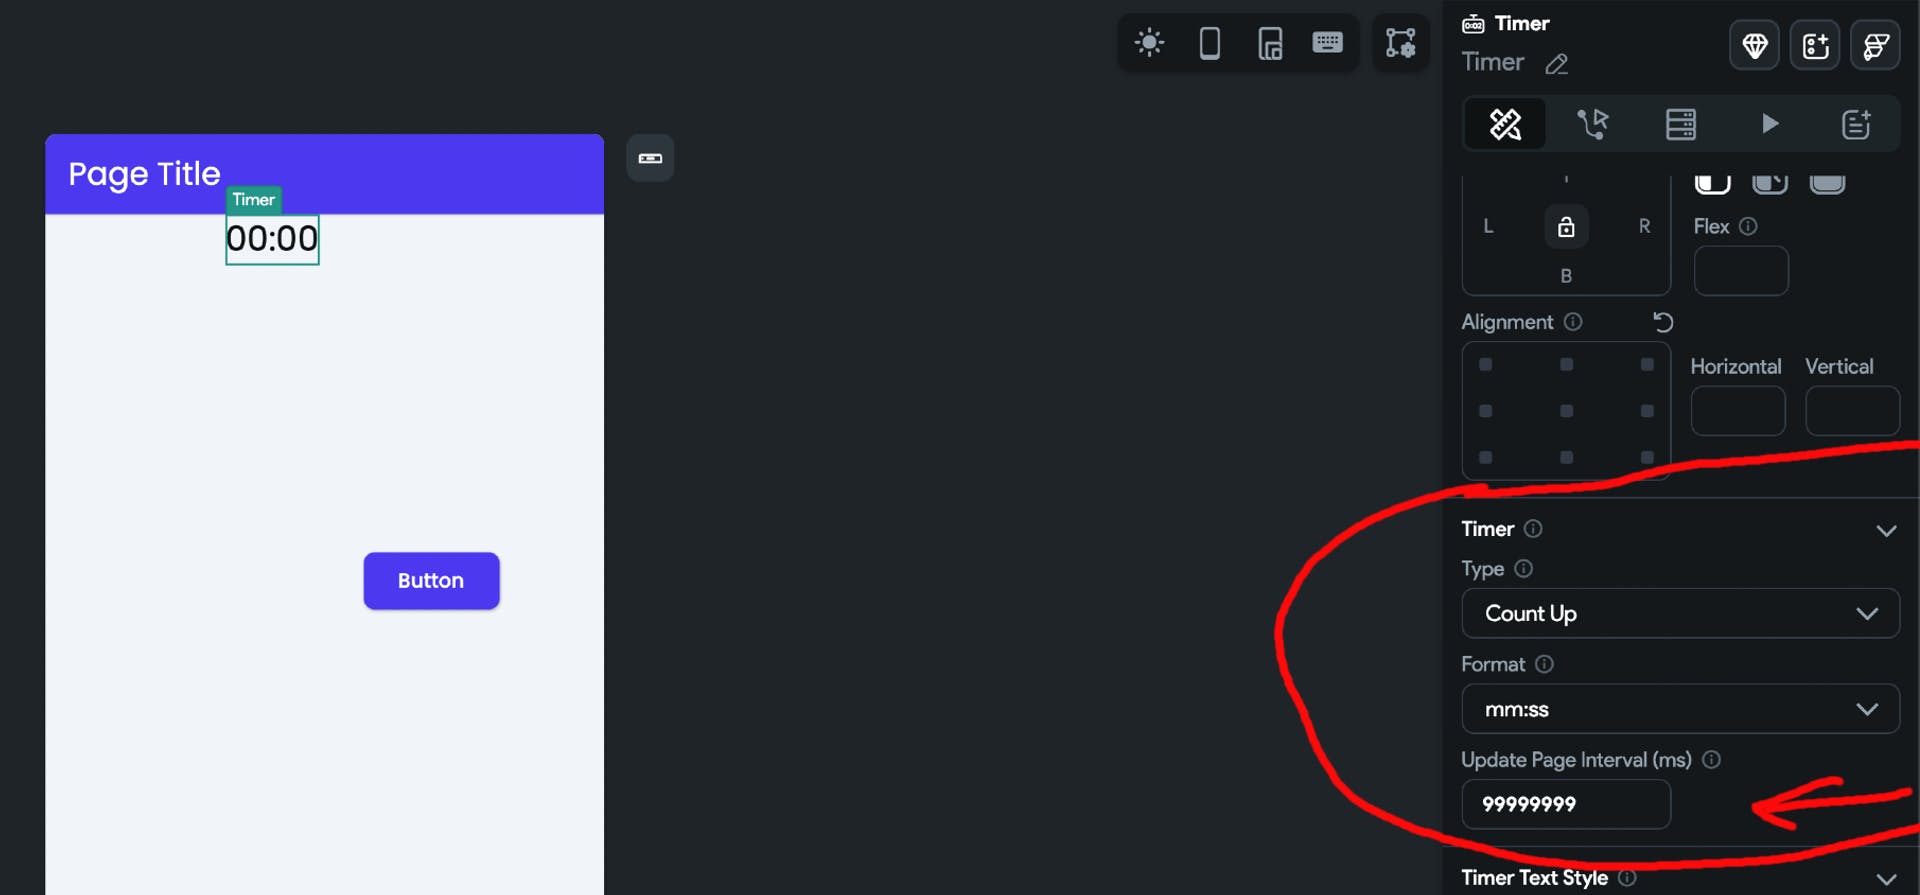Open the mm:ss format dropdown
Screen dimensions: 1920x895
[1680, 709]
